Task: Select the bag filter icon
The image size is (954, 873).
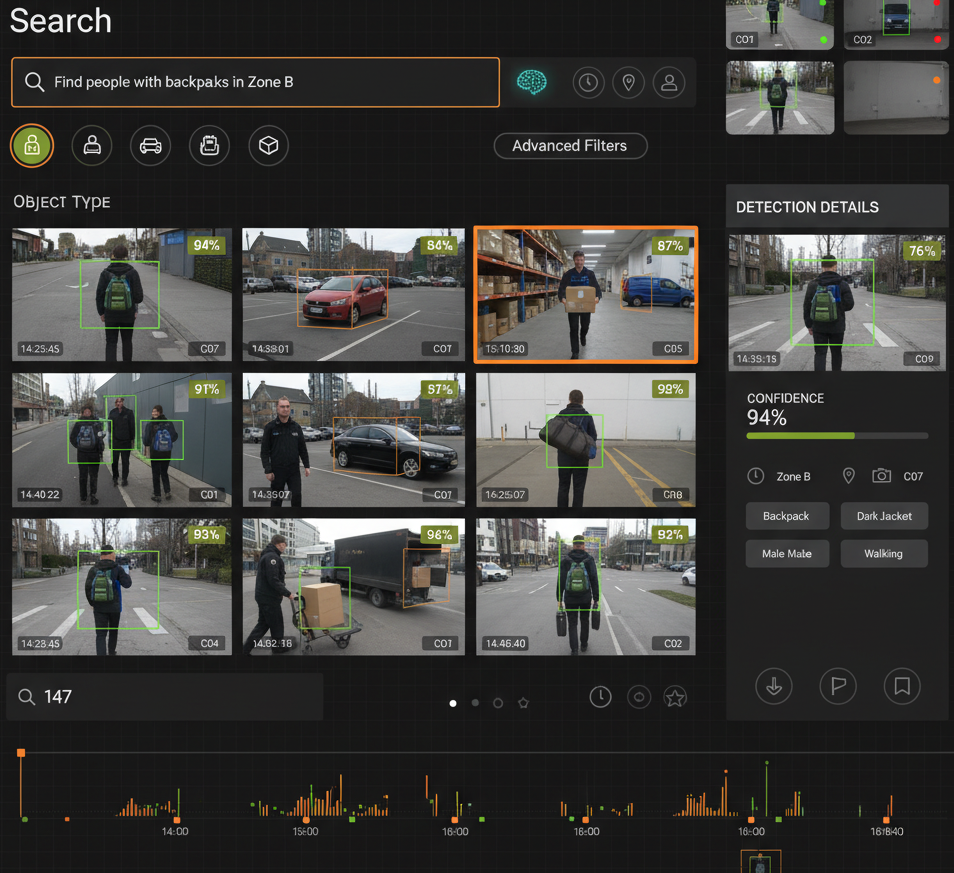Action: coord(209,146)
